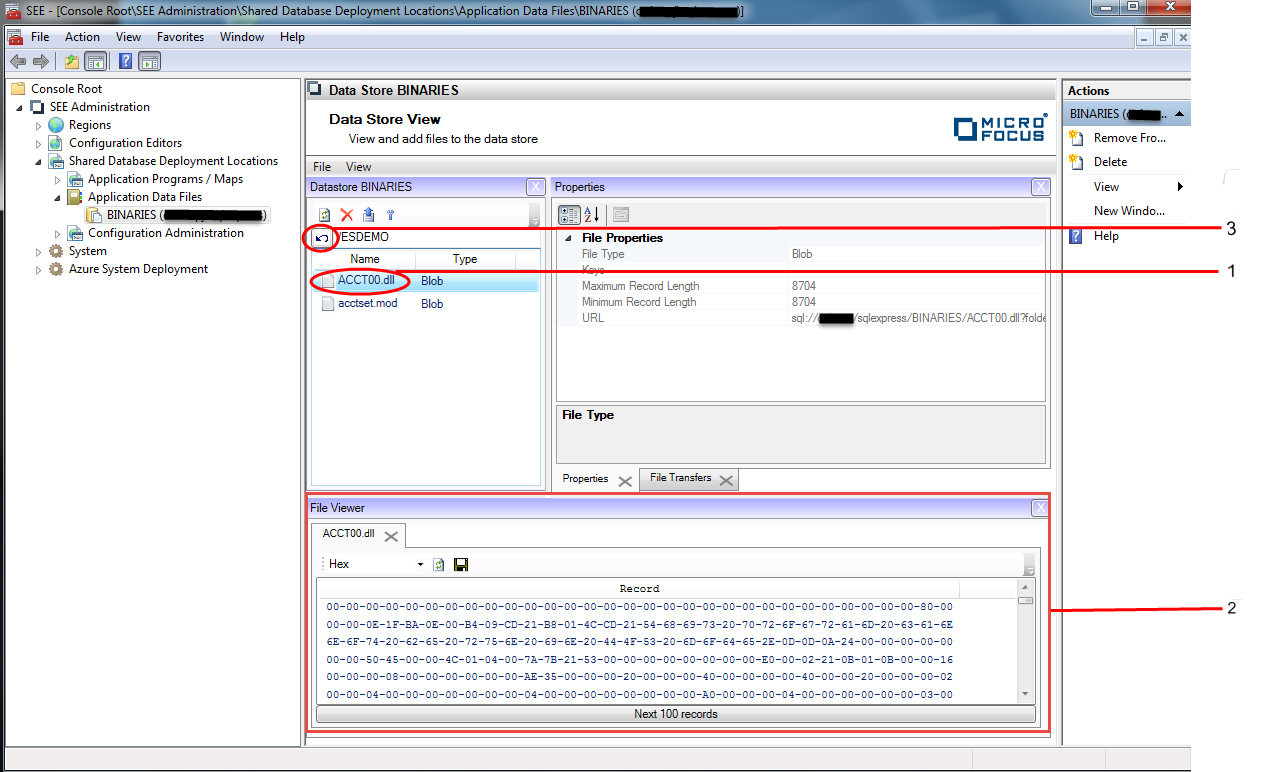
Task: Expand the Azure System Deployment node
Action: coord(40,270)
